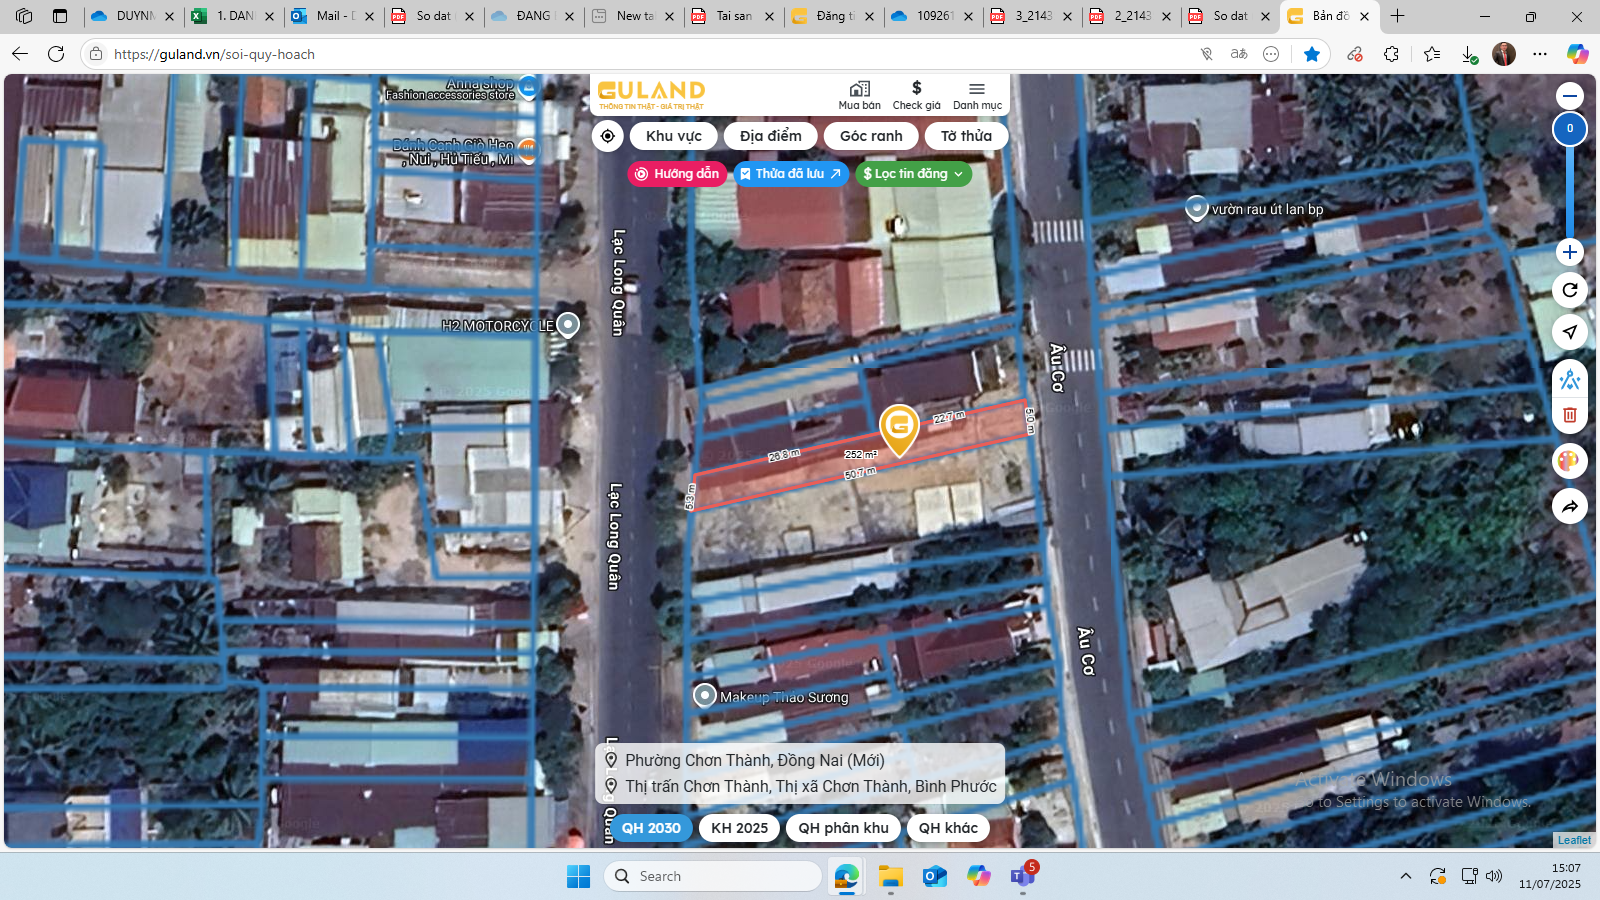Switch to the Mail browser tab

point(333,16)
